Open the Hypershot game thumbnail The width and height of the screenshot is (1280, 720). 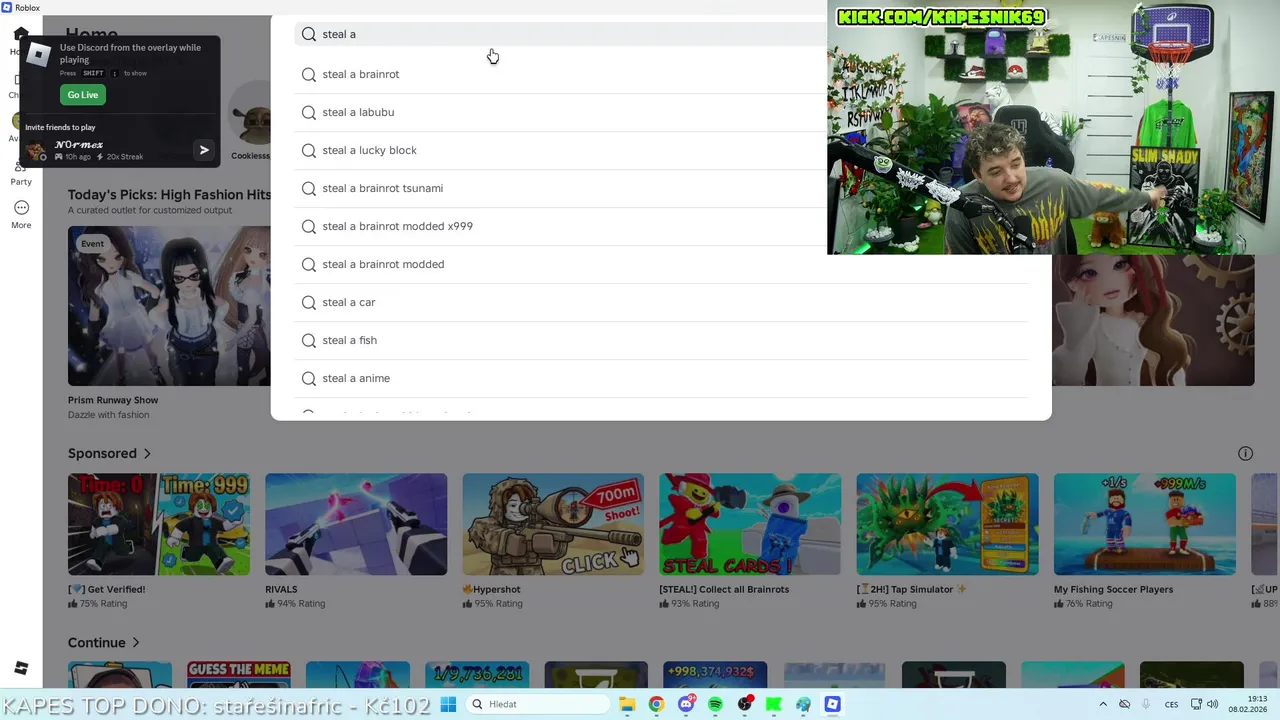coord(553,524)
